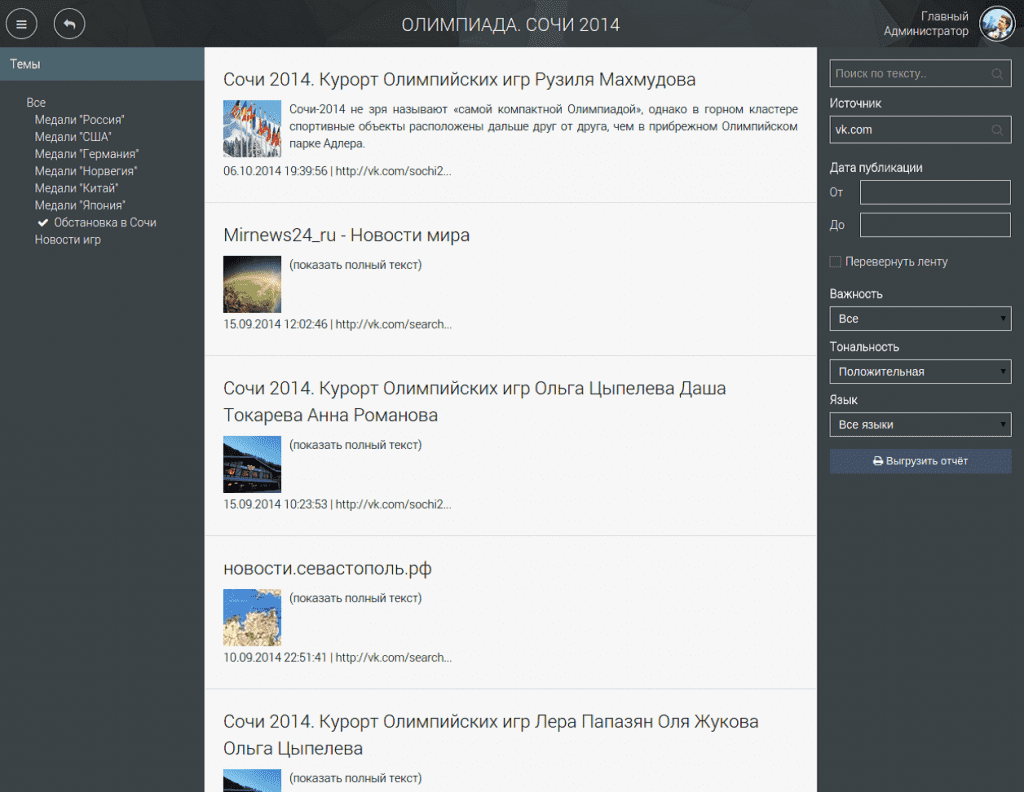Select topic Медали "Норвегия"

coord(86,171)
